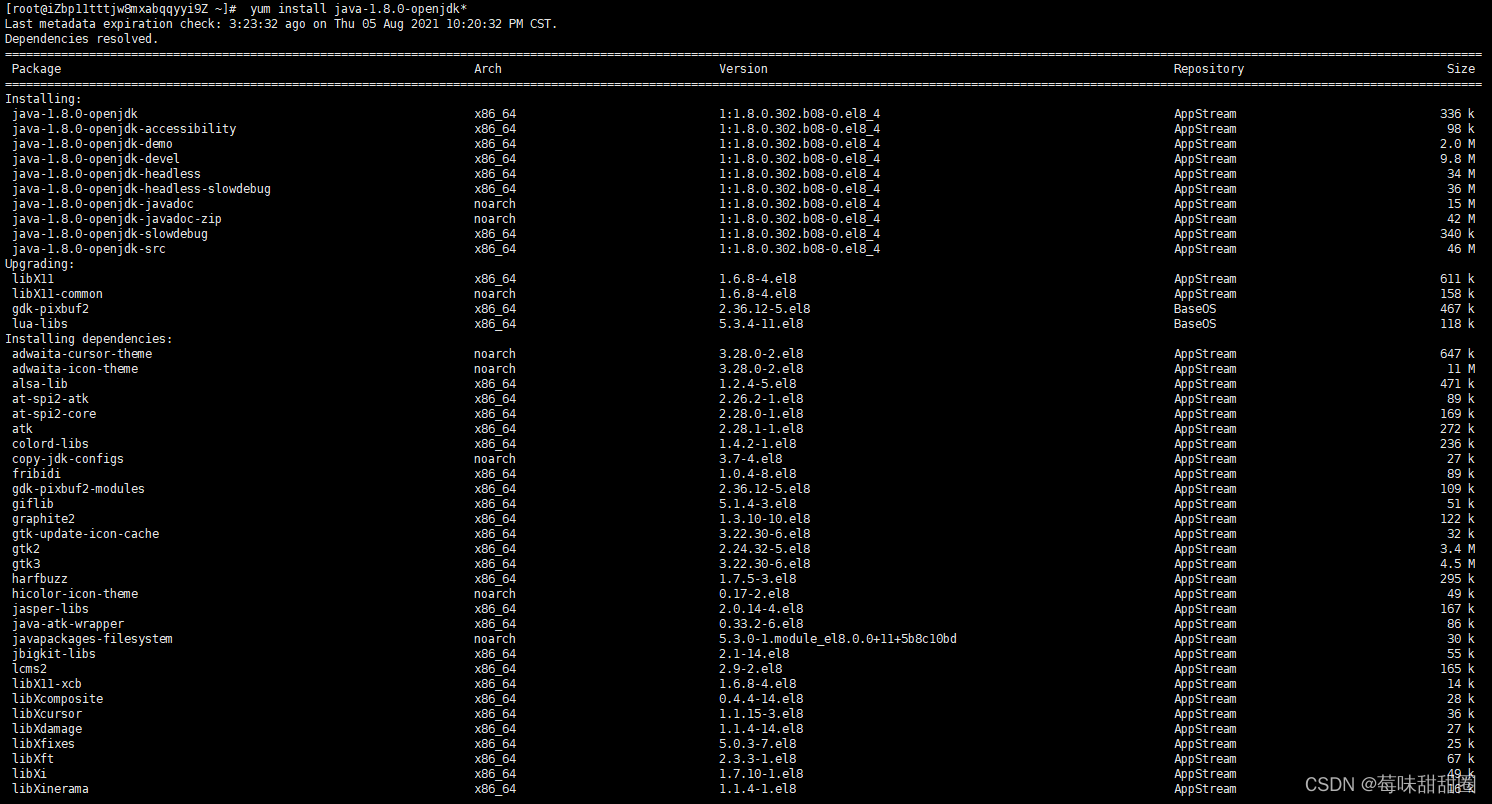
Task: Select the jbigkit-libs package name
Action: click(54, 654)
